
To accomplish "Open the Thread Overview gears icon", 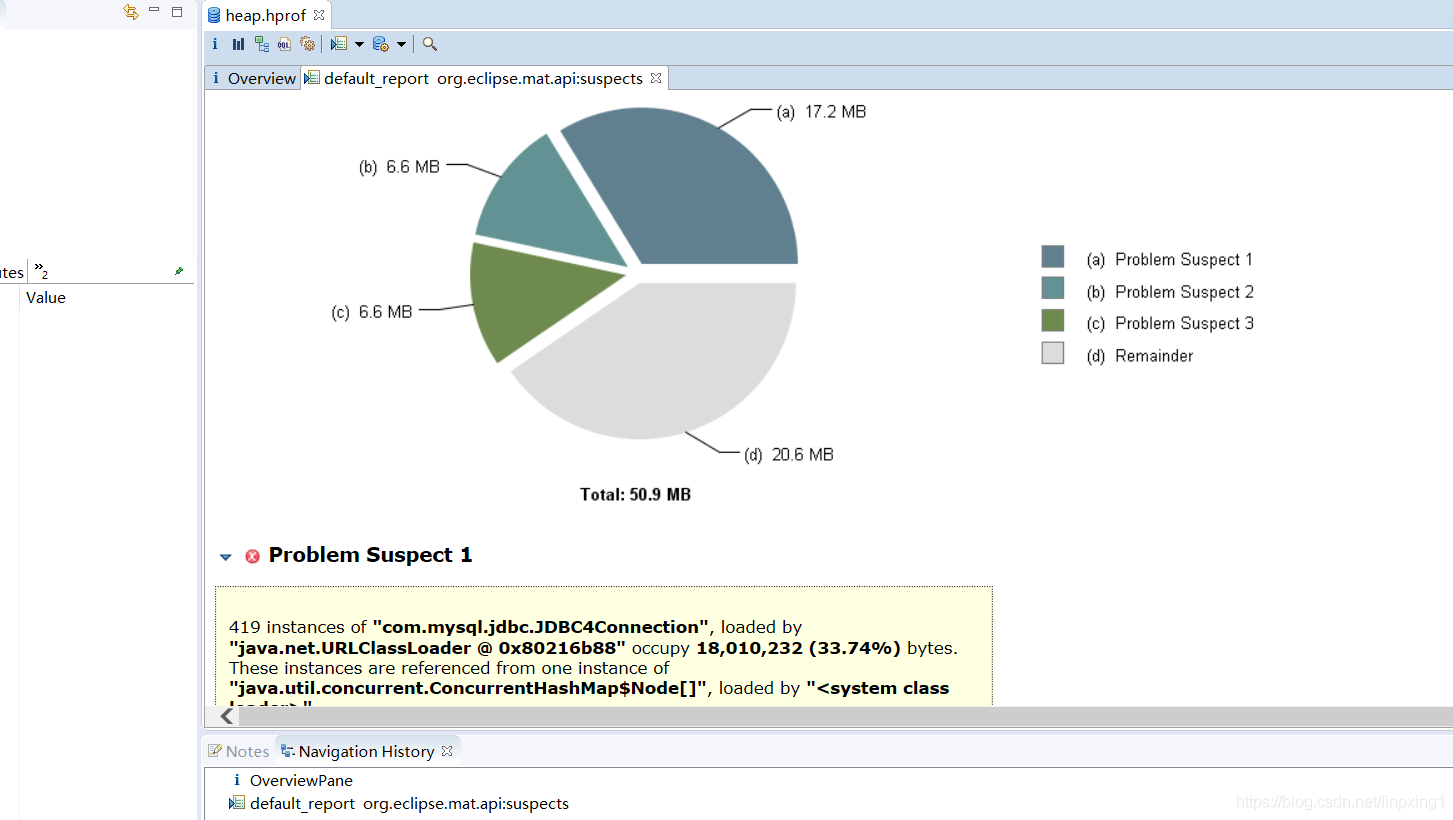I will pyautogui.click(x=307, y=44).
